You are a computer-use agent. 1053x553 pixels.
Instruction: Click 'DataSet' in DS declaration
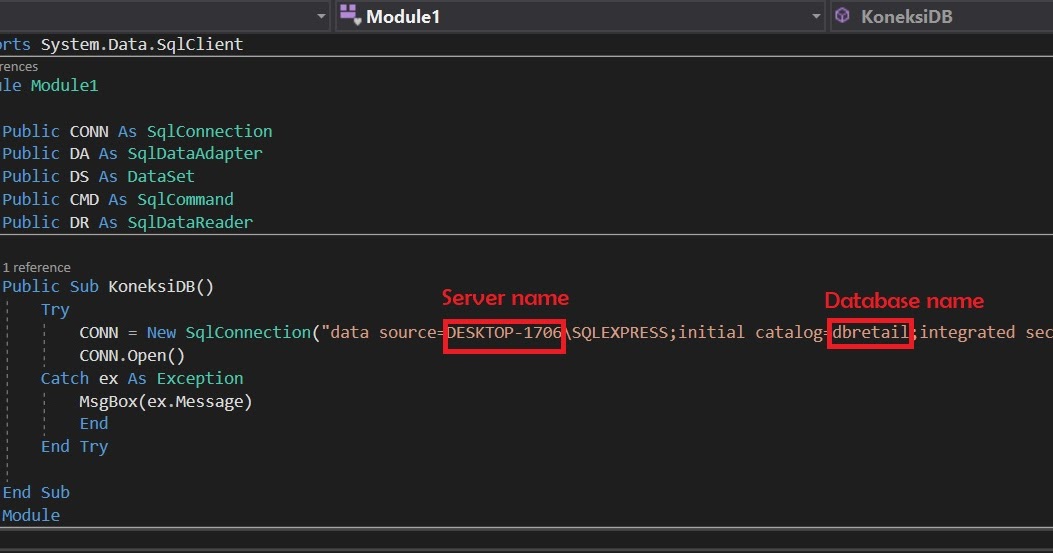coord(161,176)
